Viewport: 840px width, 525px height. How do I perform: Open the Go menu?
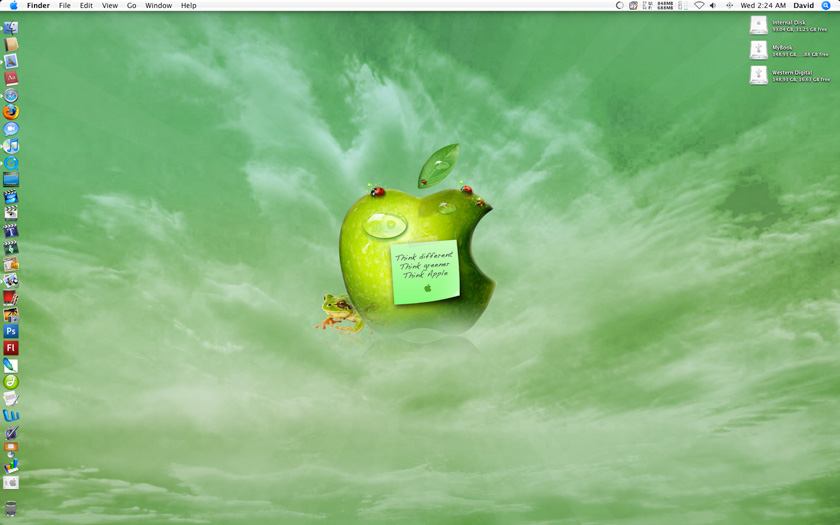(132, 5)
